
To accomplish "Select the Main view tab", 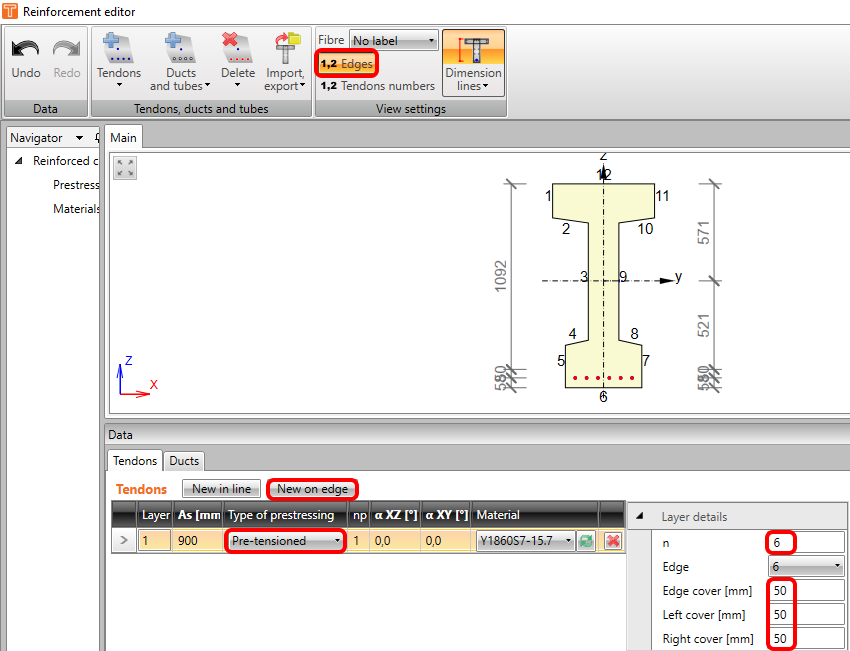I will click(124, 137).
